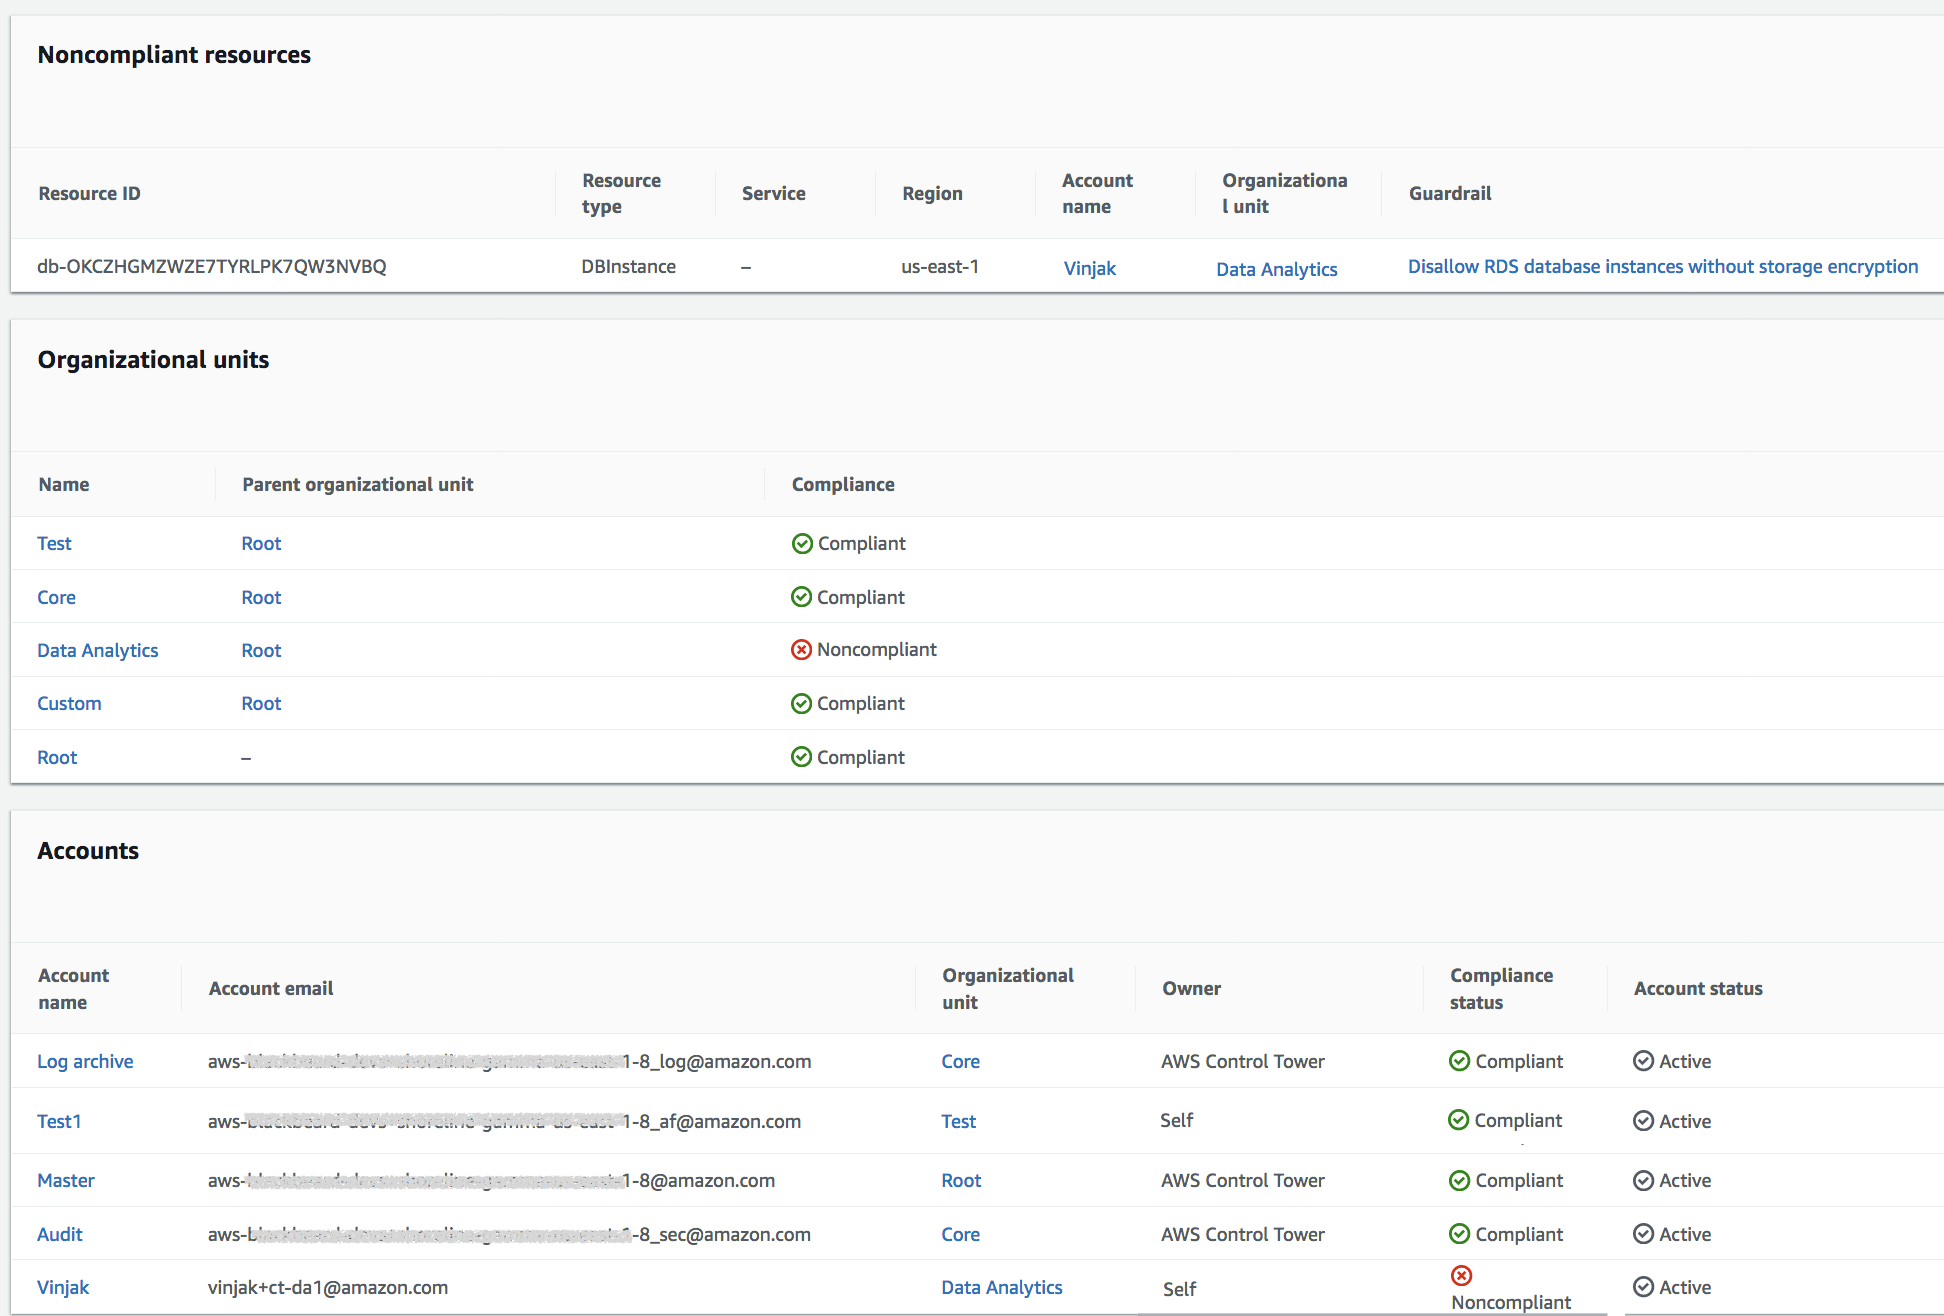Click the Noncompliant red icon beside Data Analytics OU
The width and height of the screenshot is (1944, 1316).
pyautogui.click(x=802, y=649)
